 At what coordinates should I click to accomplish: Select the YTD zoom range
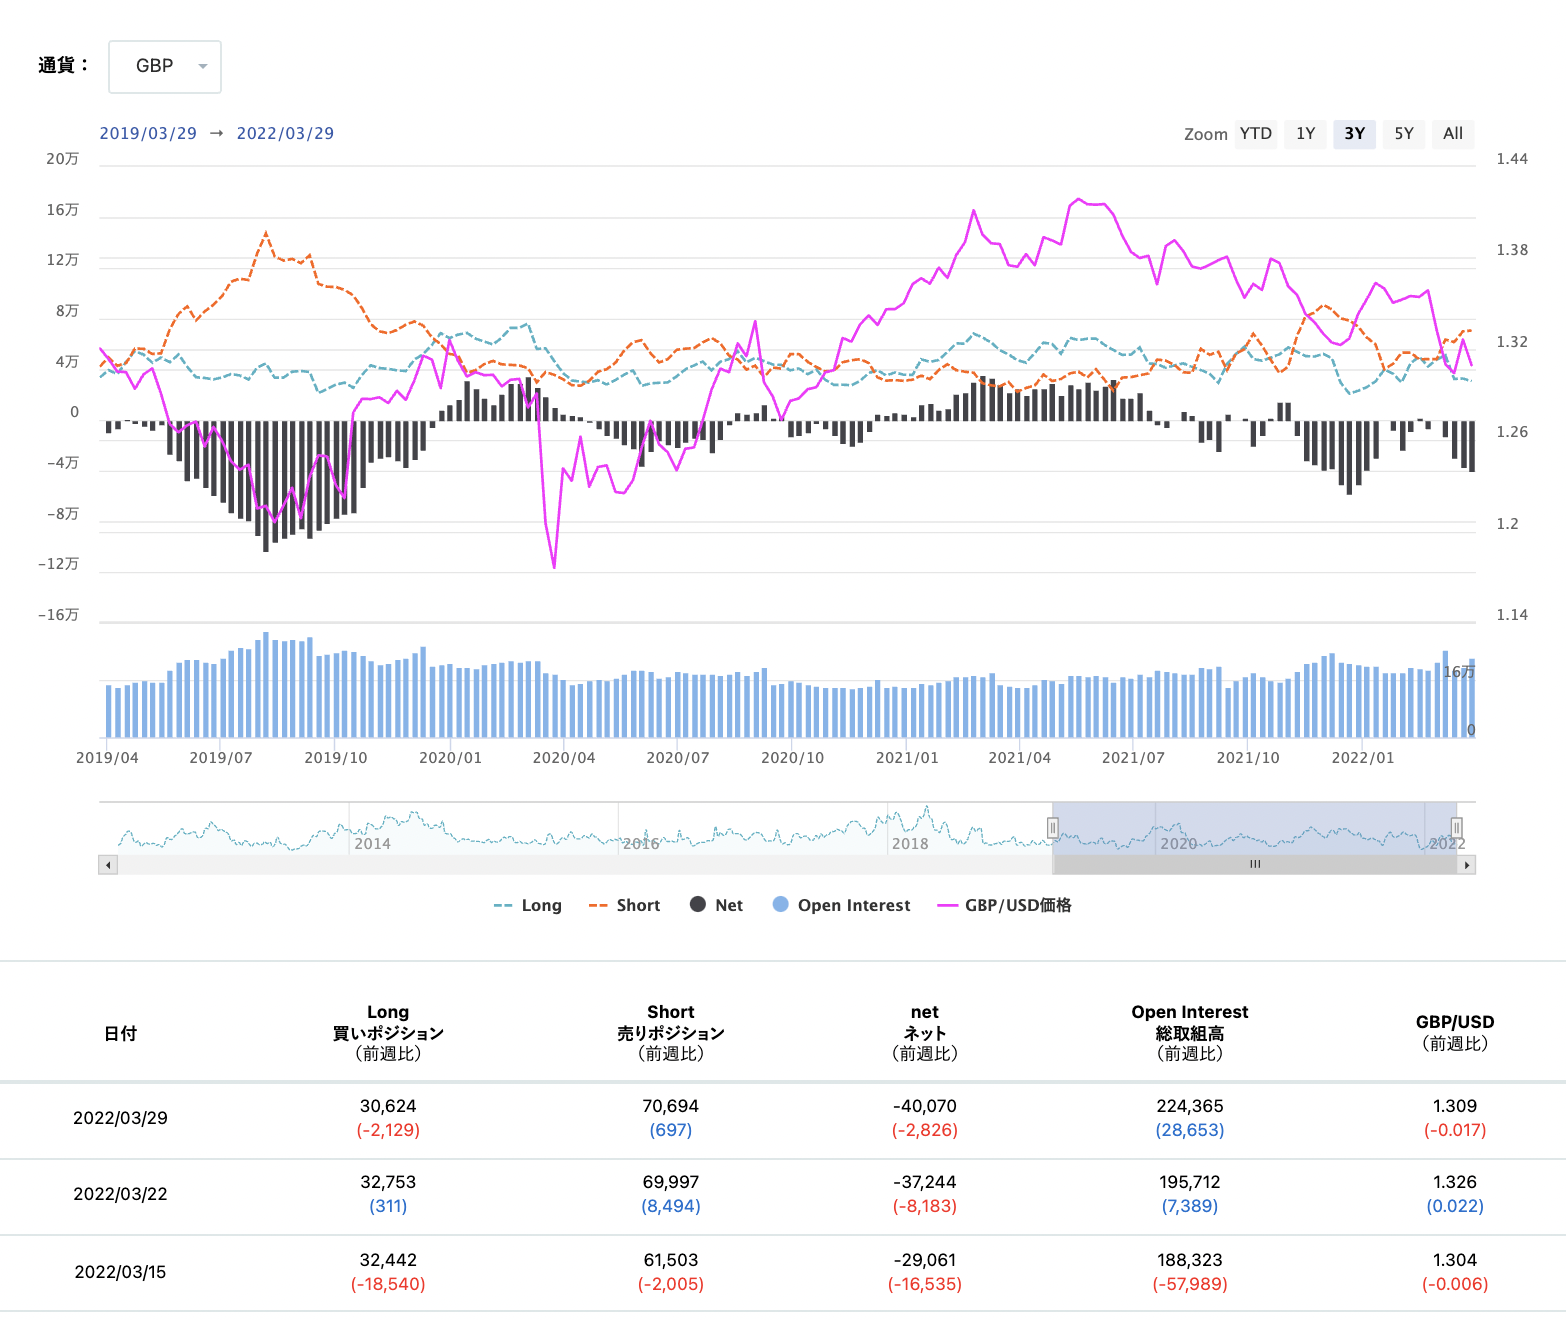tap(1256, 134)
